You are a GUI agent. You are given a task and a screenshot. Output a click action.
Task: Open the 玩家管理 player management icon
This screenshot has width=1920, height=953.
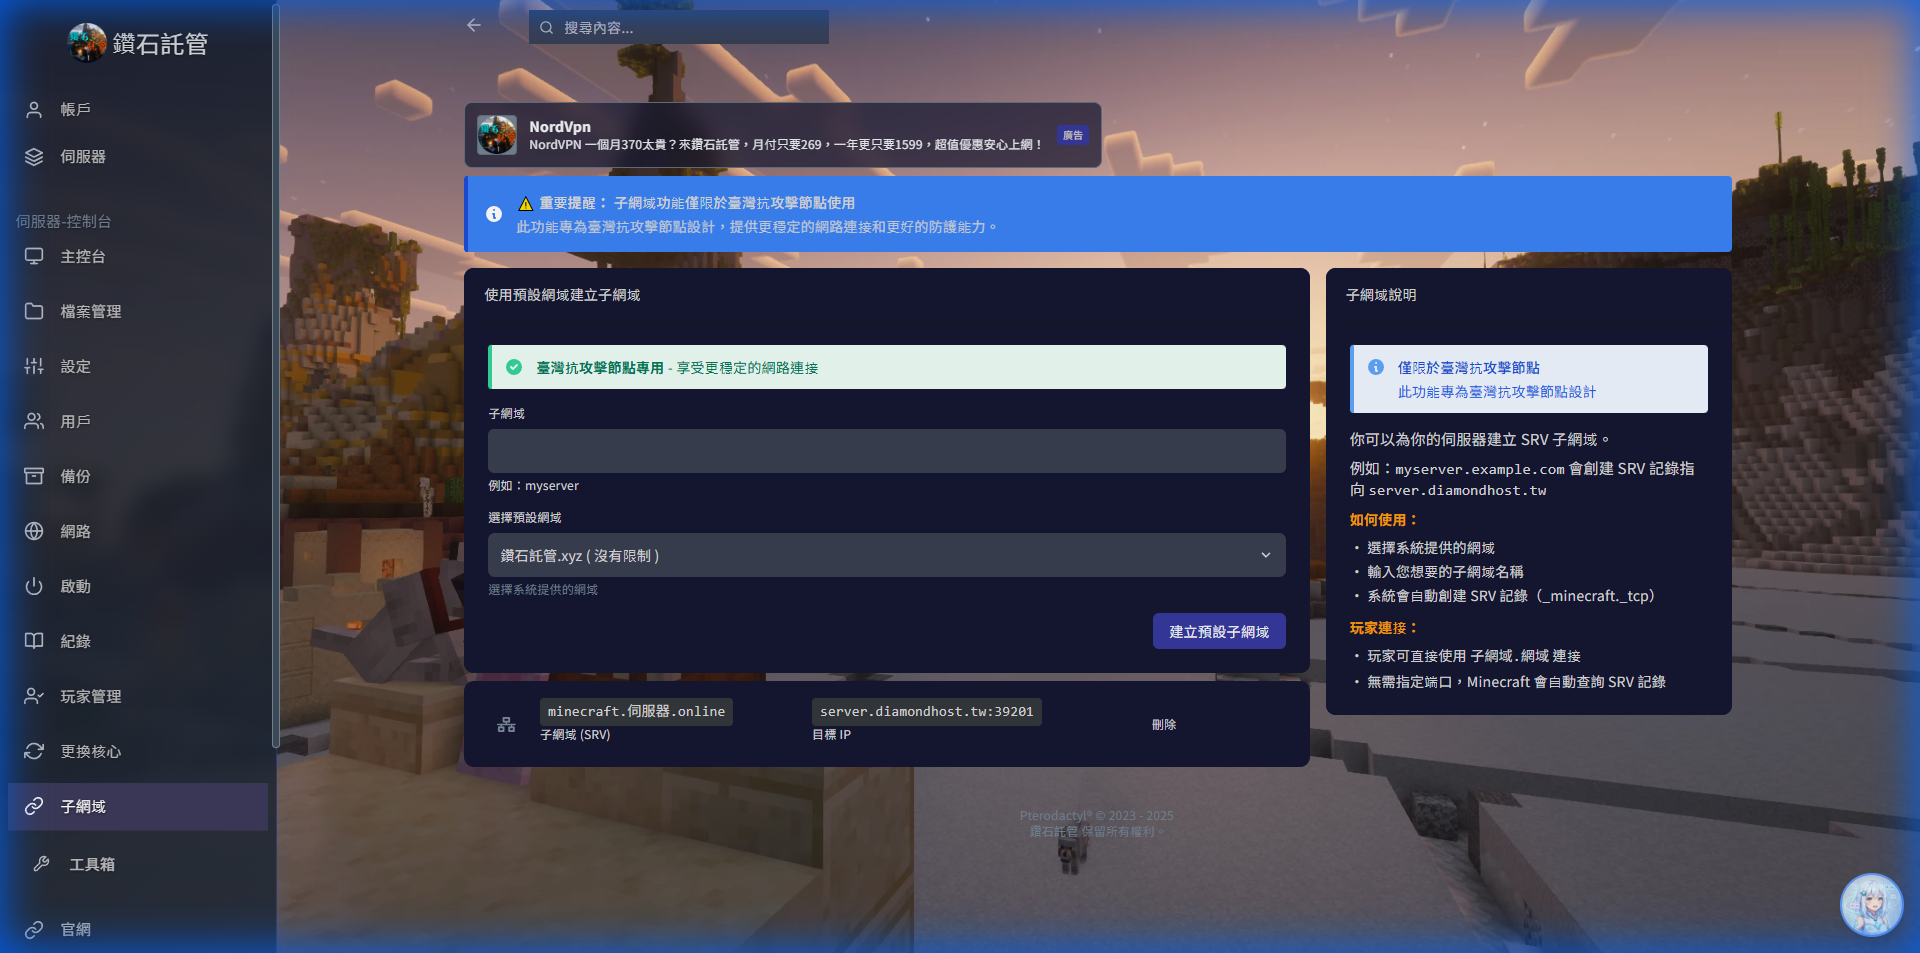tap(35, 696)
